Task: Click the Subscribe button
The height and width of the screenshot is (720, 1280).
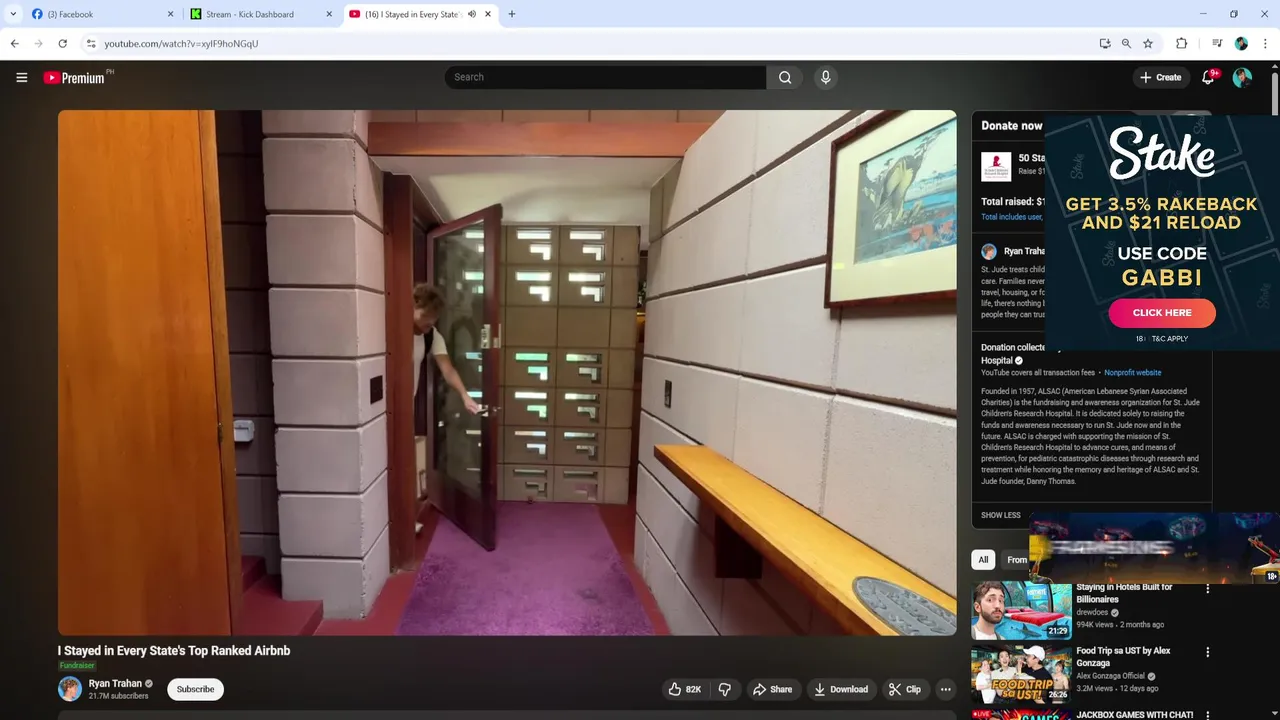Action: click(195, 689)
